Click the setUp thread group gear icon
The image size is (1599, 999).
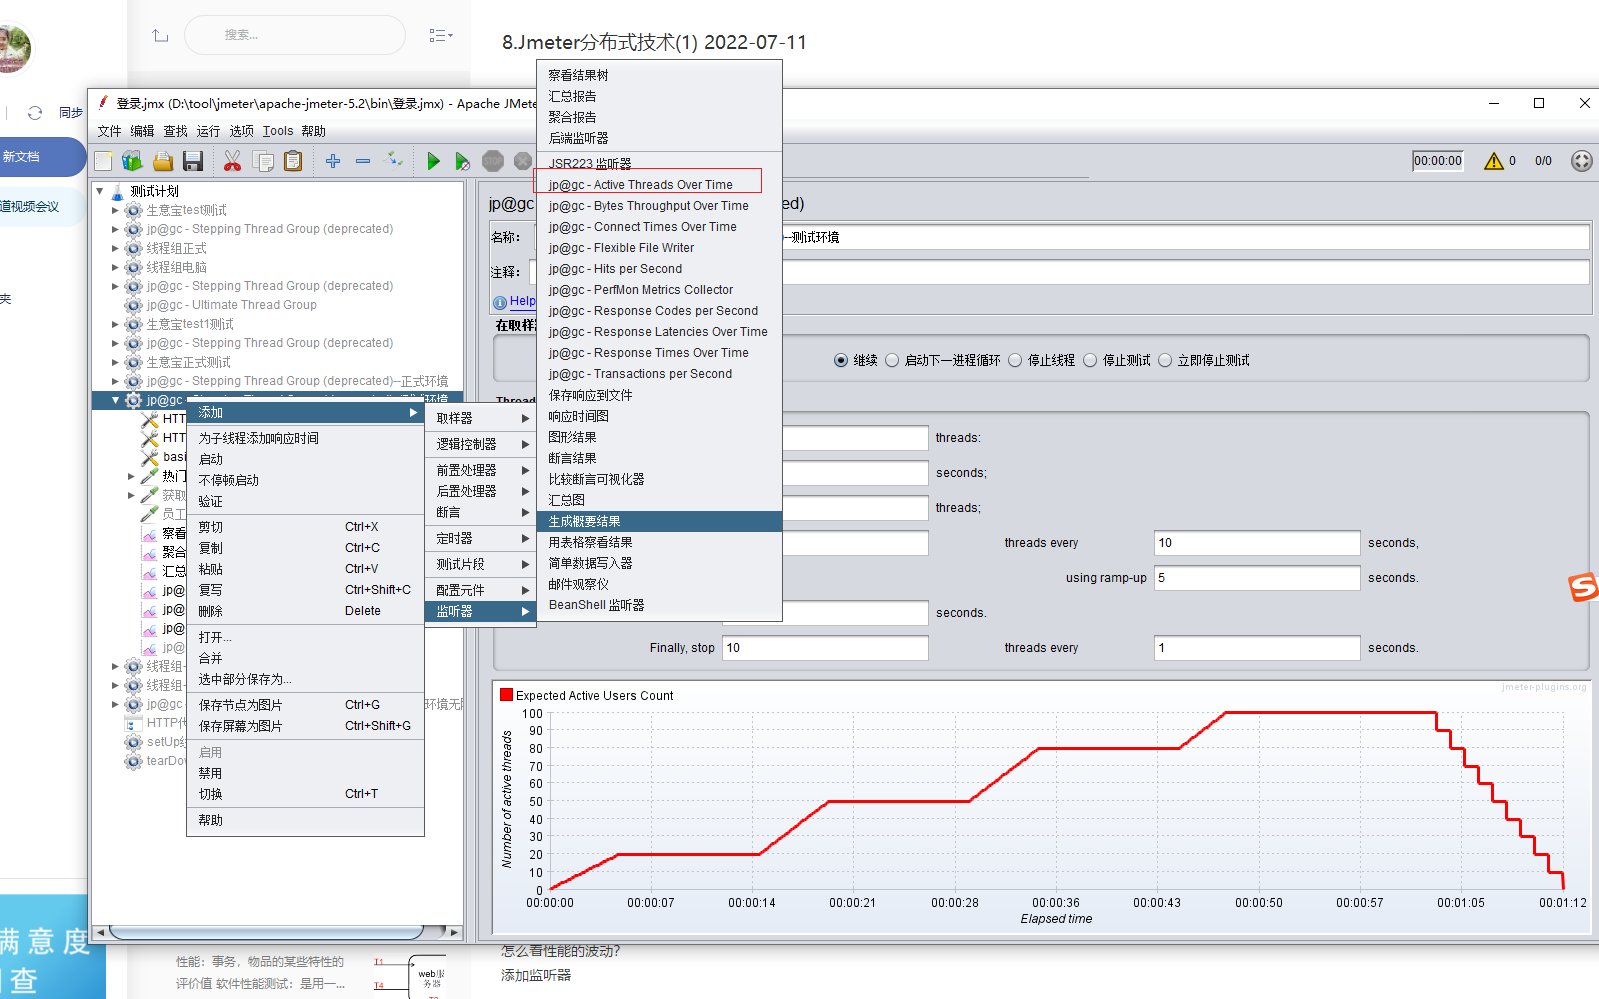coord(133,742)
